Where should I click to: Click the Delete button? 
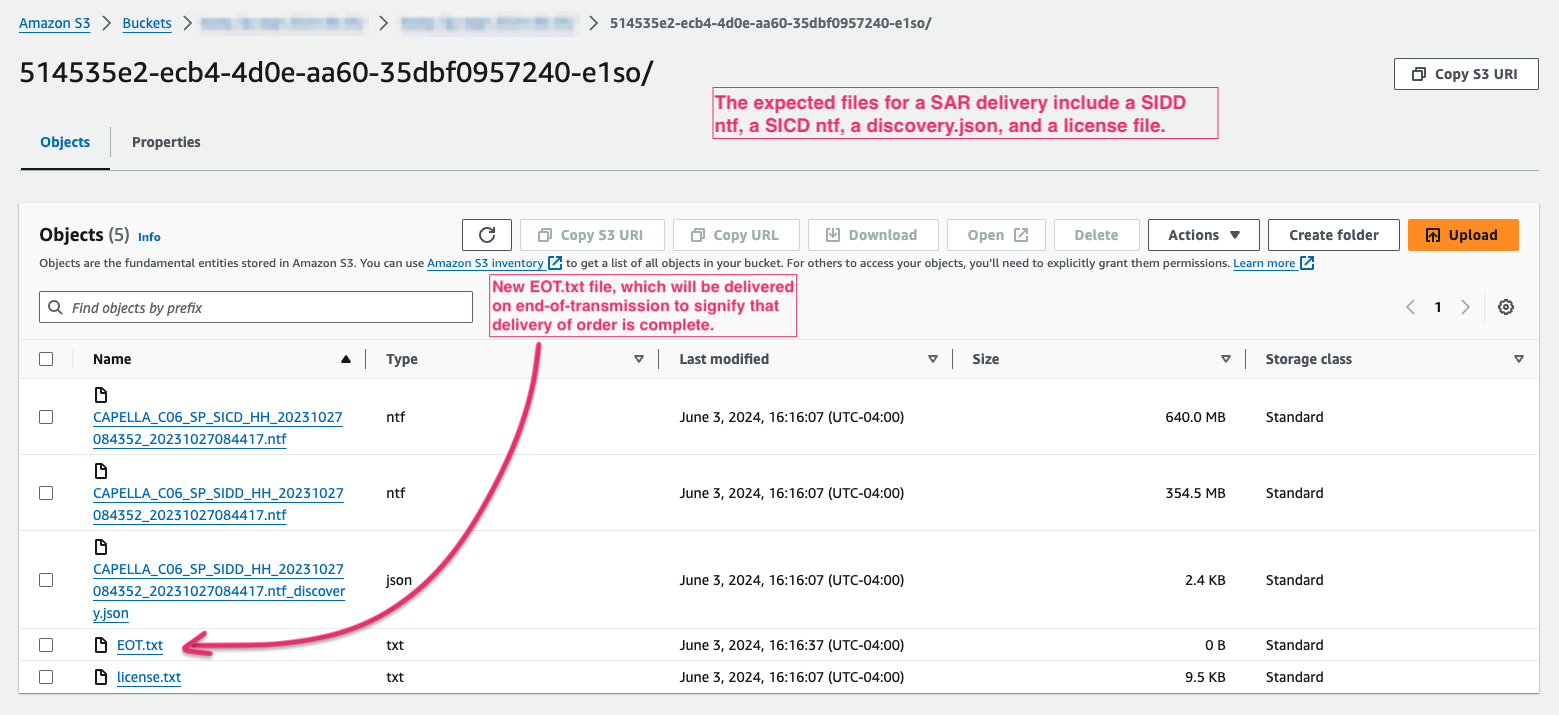click(1096, 235)
